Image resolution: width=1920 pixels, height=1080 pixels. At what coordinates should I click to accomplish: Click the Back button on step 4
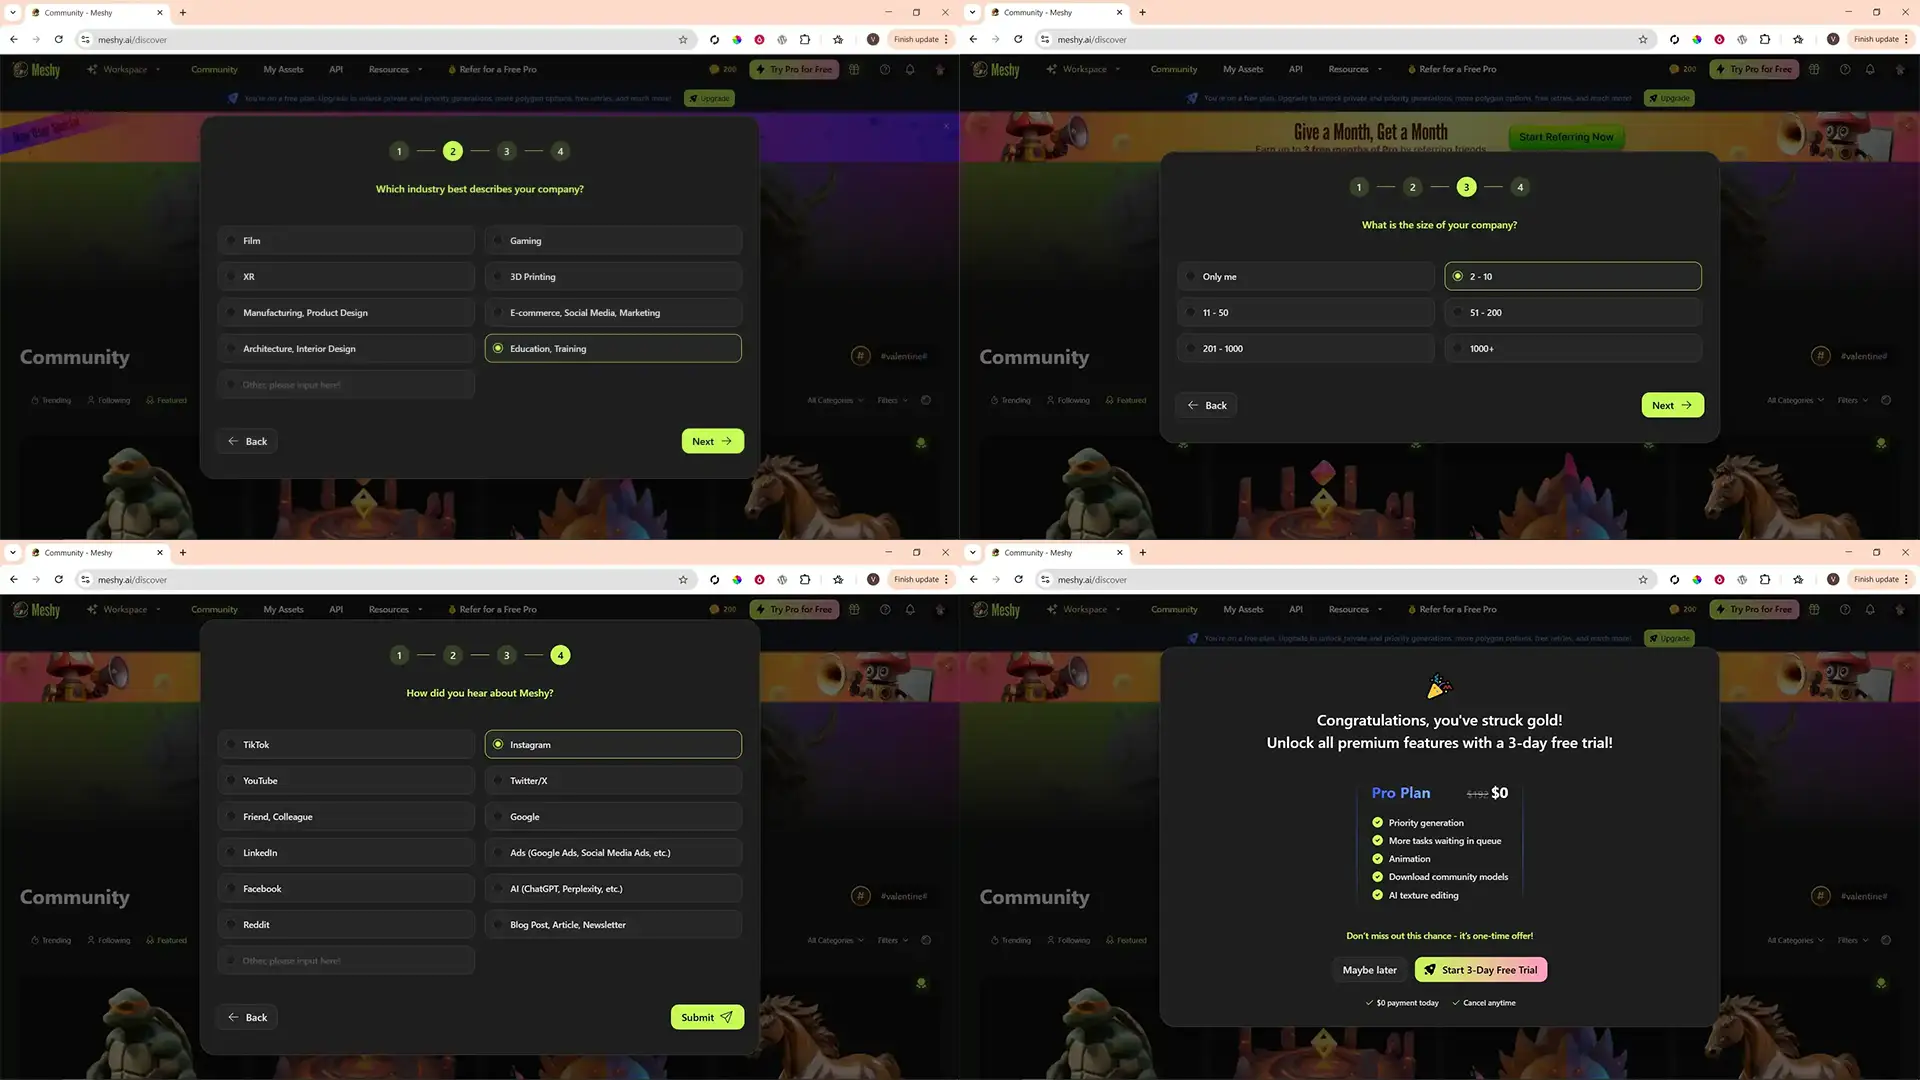[x=248, y=1015]
